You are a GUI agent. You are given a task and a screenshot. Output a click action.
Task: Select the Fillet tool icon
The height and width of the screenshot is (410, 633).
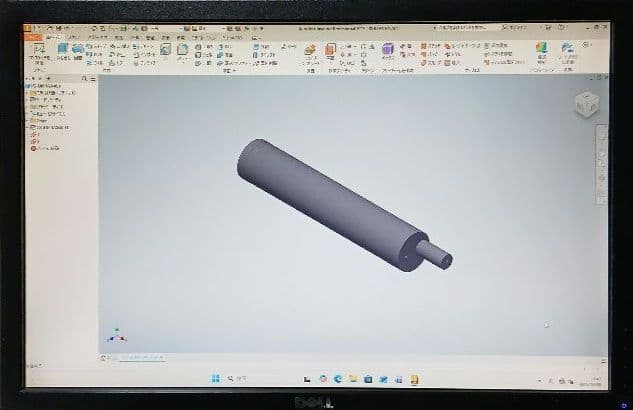click(x=183, y=51)
